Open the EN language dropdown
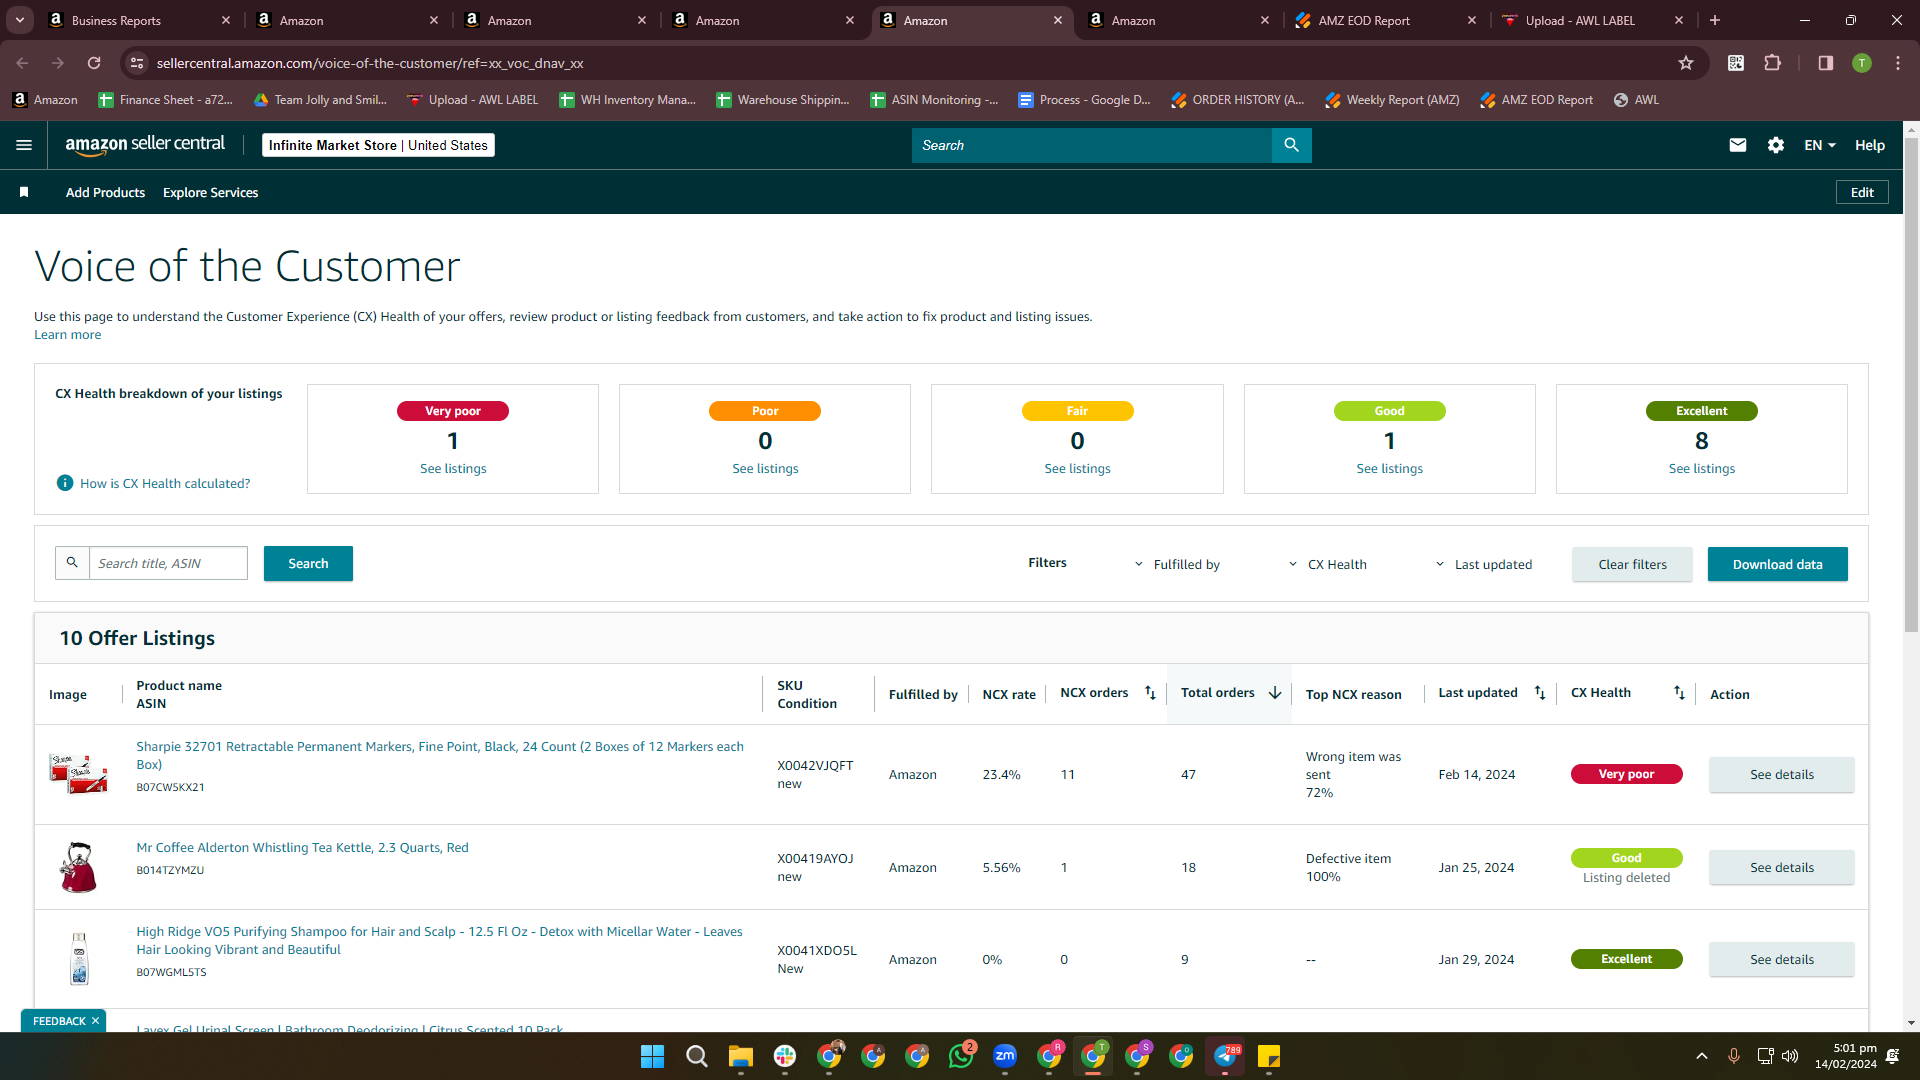The width and height of the screenshot is (1920, 1080). coord(1820,145)
